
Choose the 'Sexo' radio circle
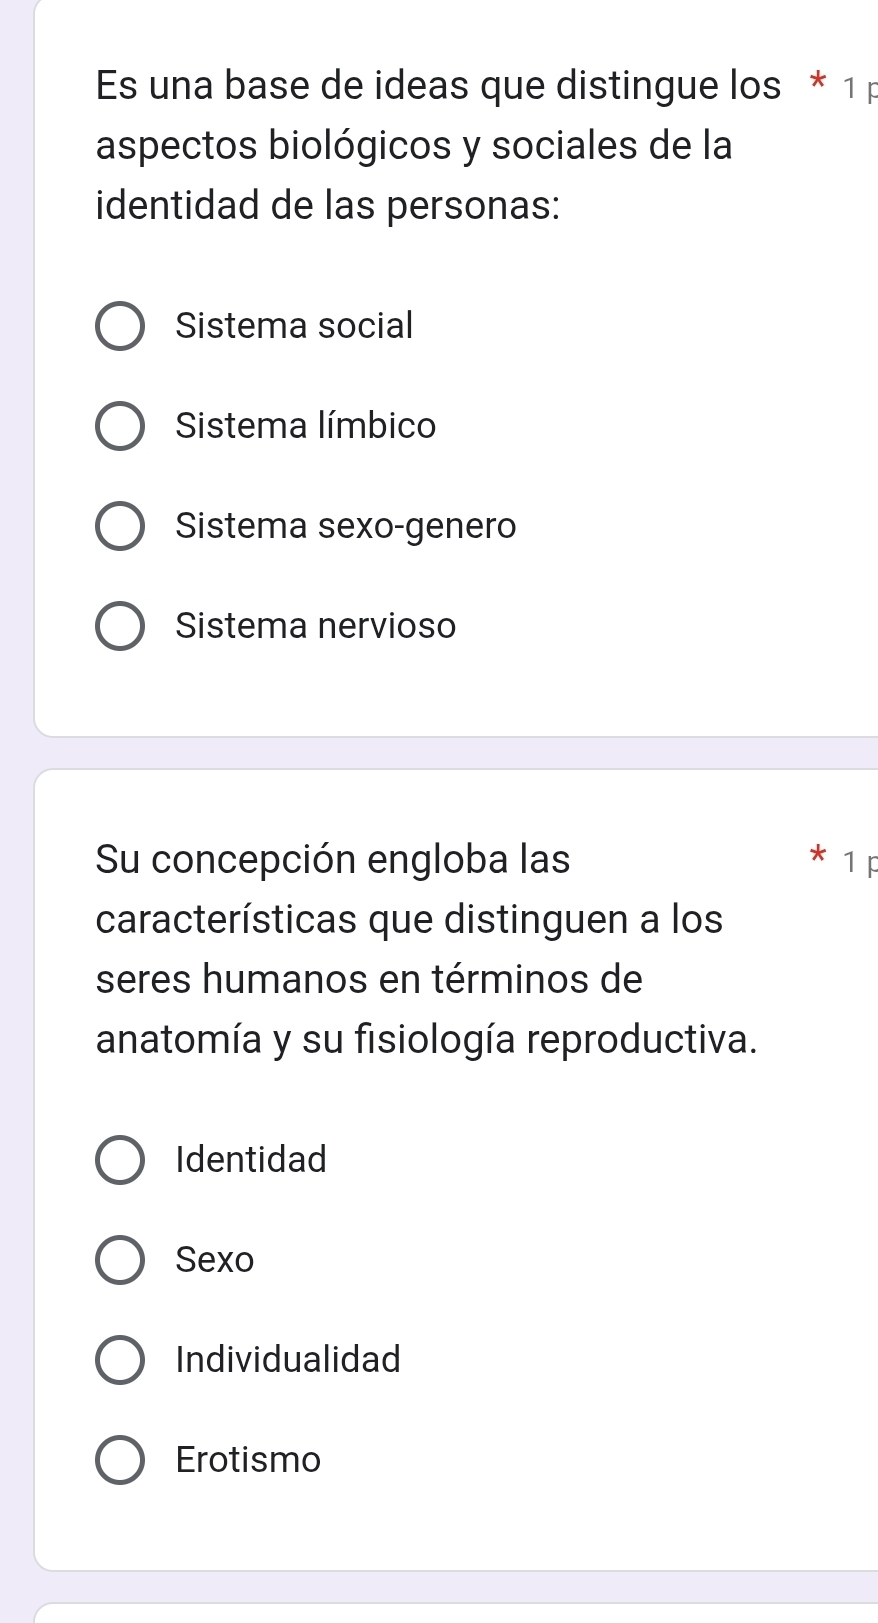point(120,1260)
